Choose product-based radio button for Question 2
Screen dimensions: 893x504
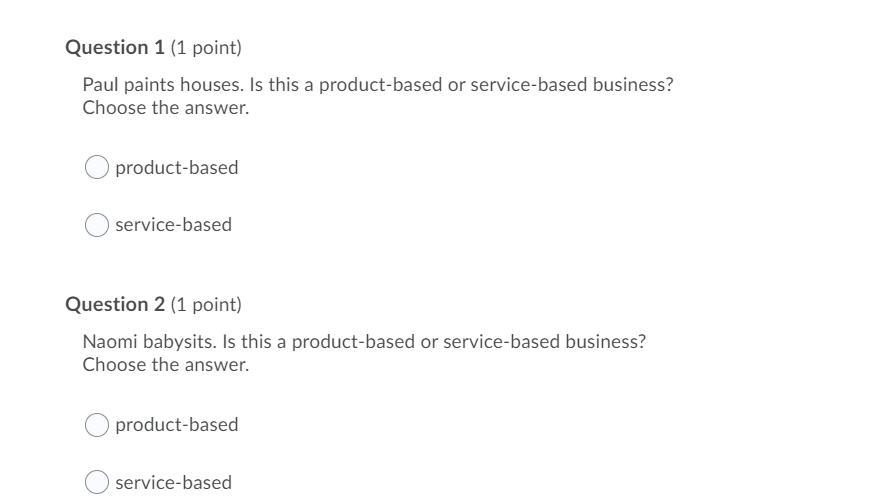tap(97, 425)
